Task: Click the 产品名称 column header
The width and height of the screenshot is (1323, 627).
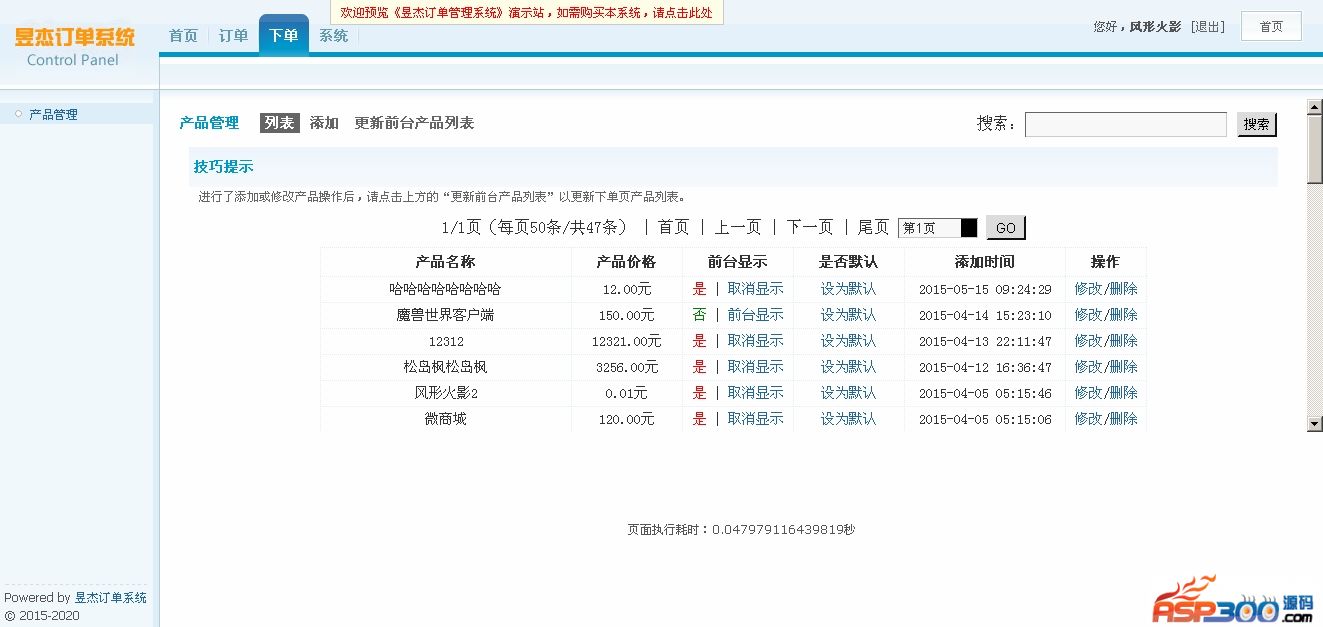Action: [x=445, y=262]
